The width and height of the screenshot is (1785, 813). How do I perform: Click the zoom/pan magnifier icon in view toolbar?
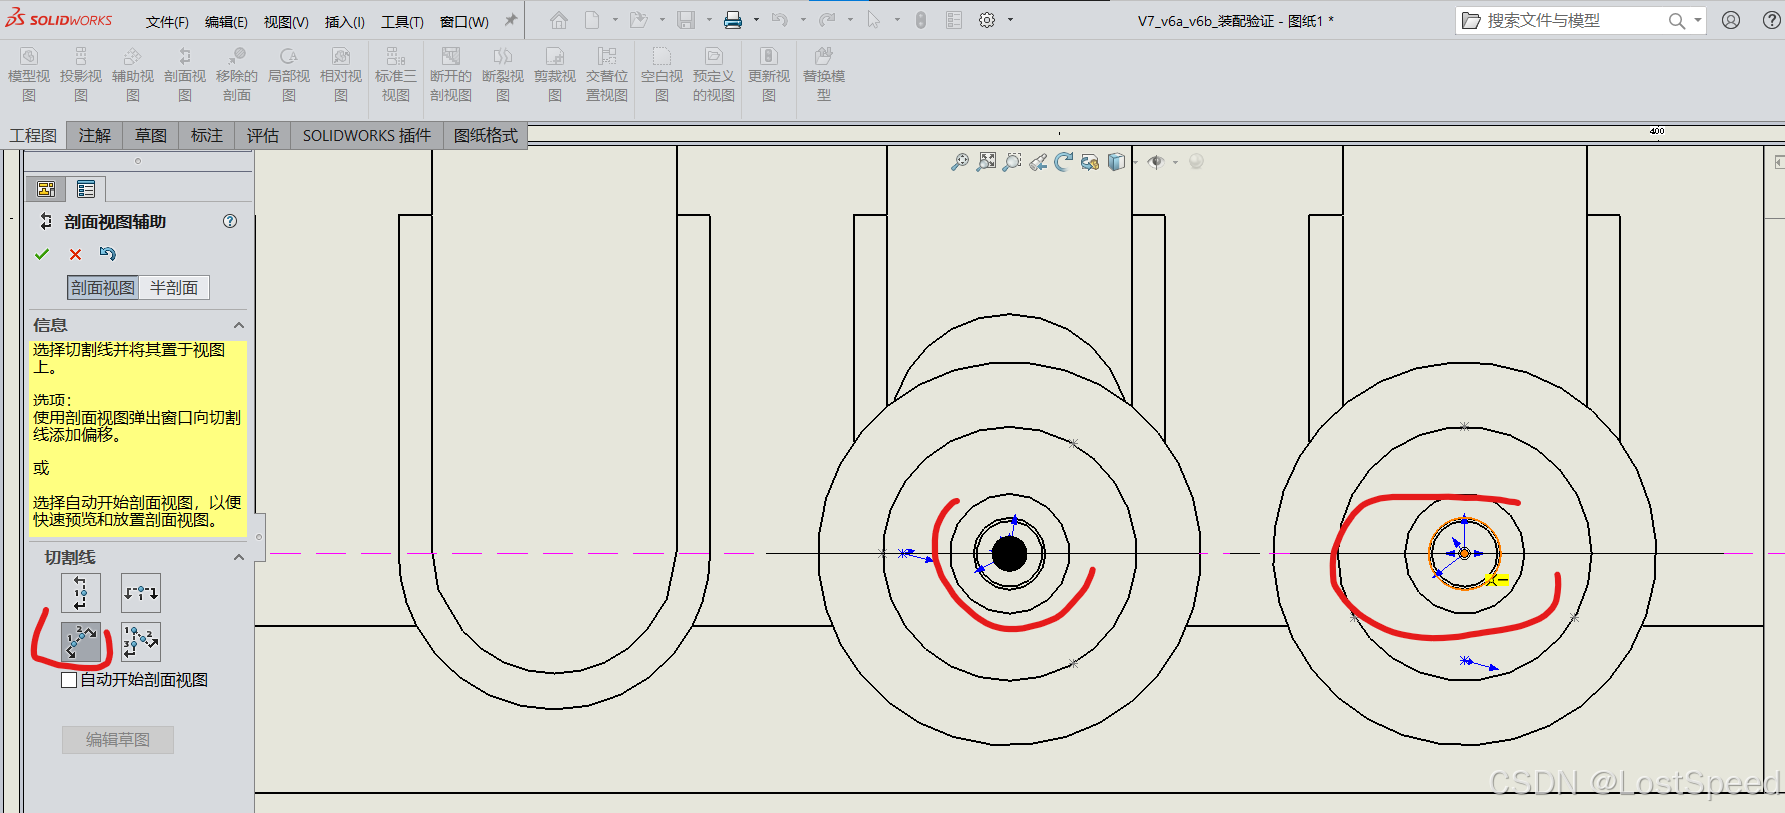pos(960,162)
